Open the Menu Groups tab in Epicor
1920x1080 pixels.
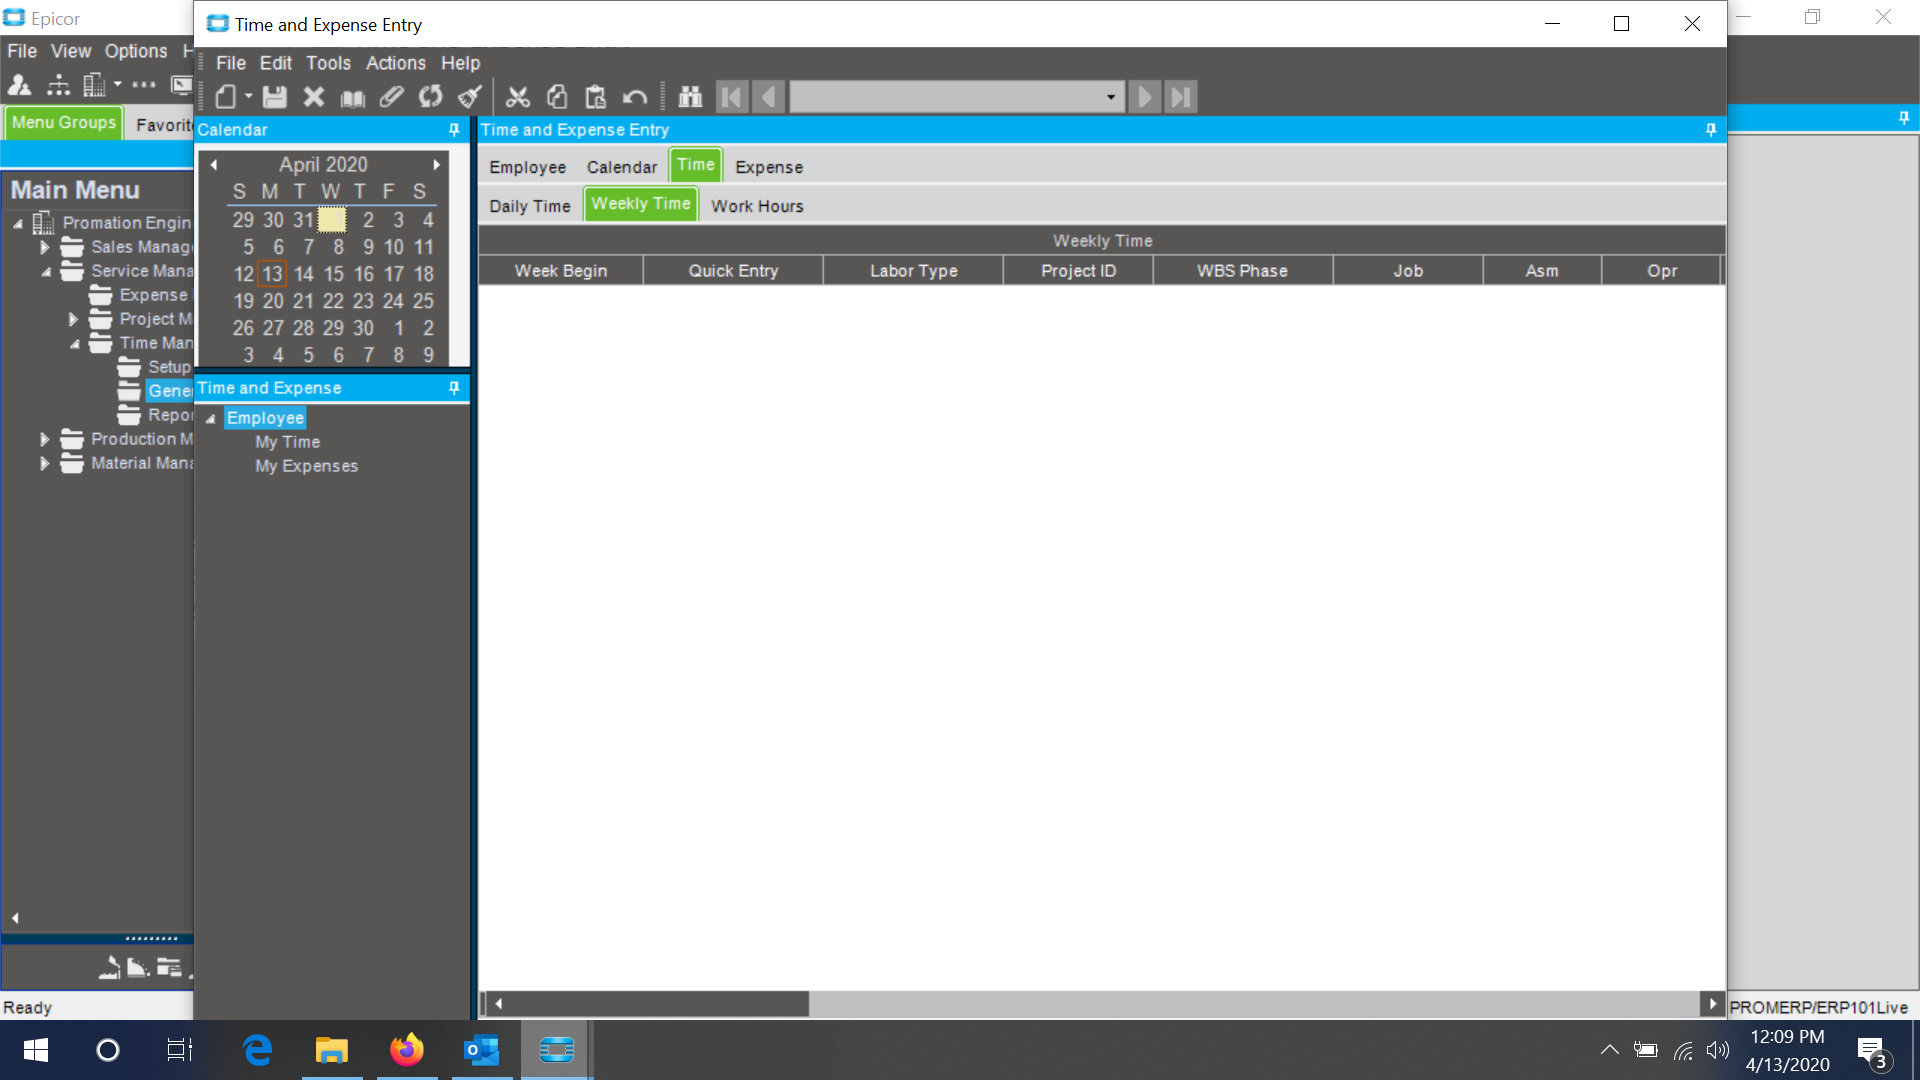64,123
